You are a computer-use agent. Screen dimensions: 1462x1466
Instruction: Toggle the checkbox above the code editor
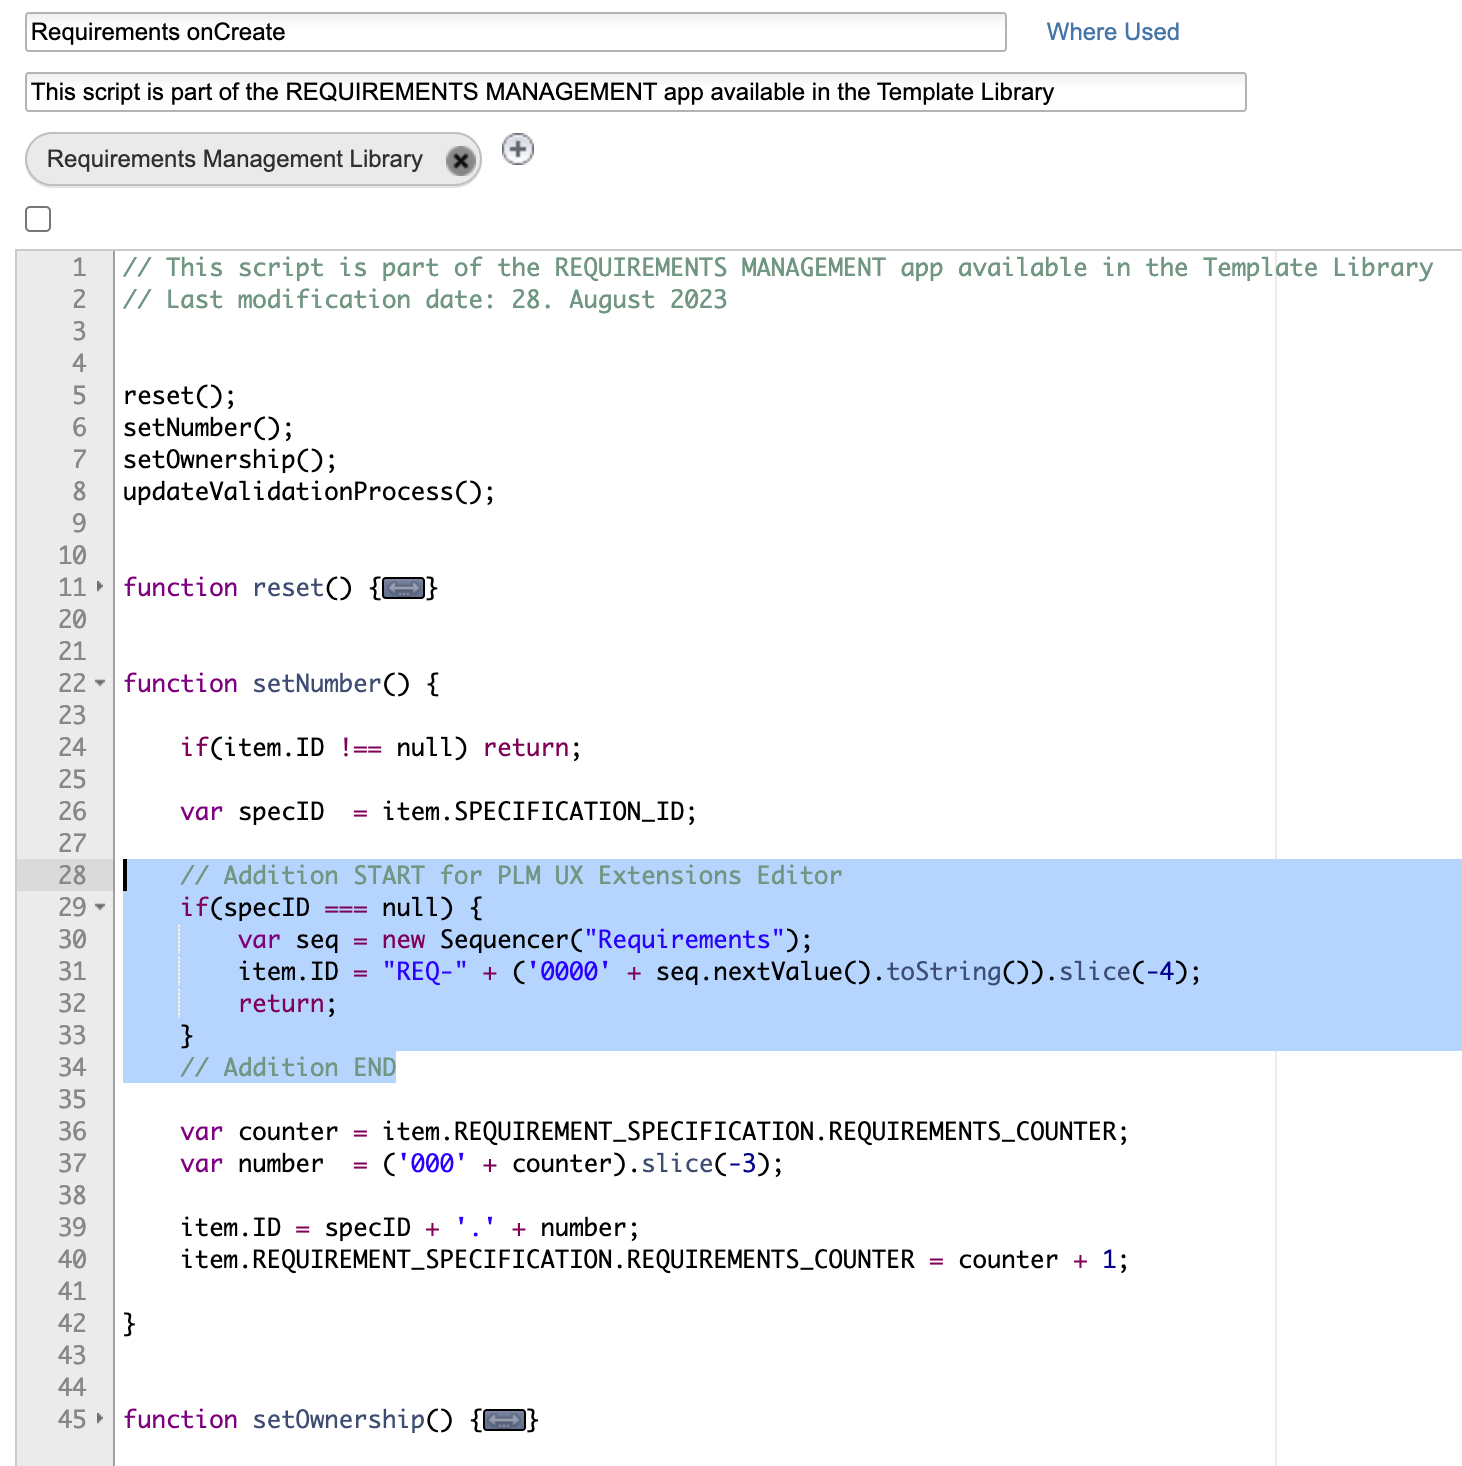(x=38, y=219)
